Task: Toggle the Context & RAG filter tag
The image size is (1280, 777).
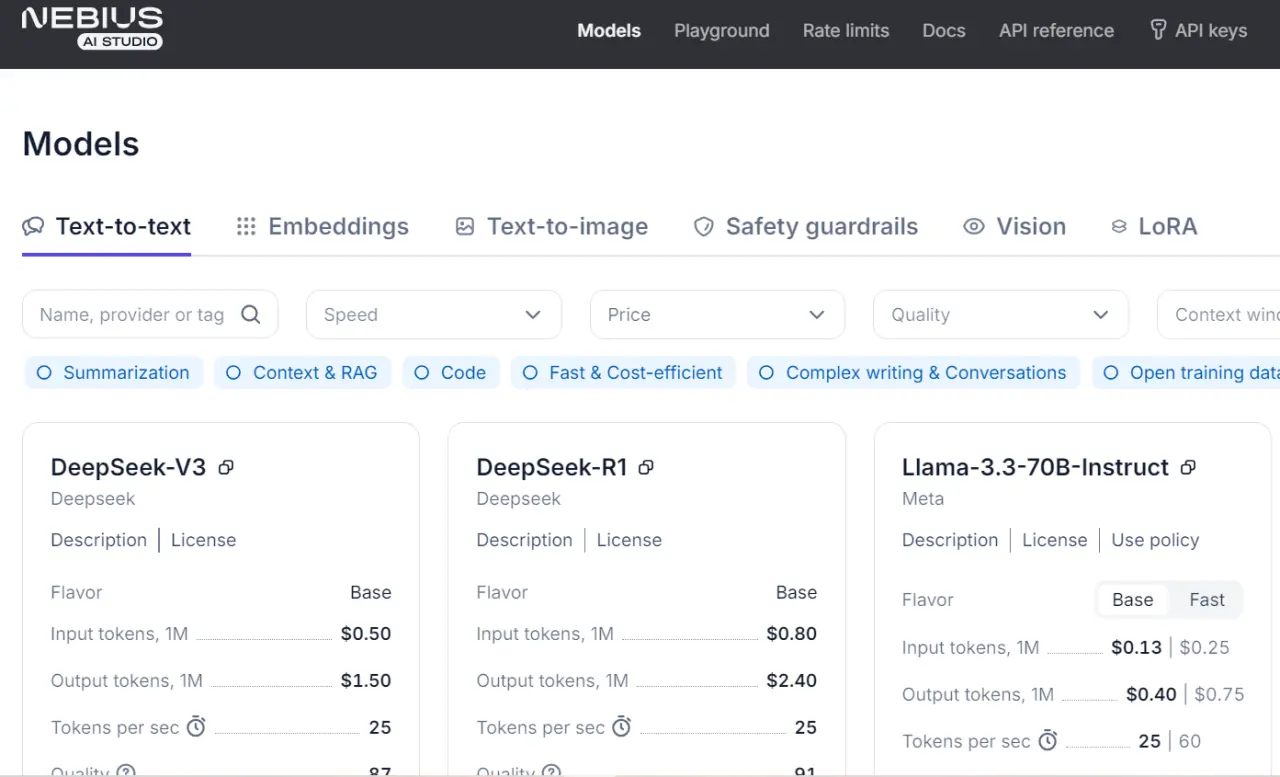Action: [303, 373]
